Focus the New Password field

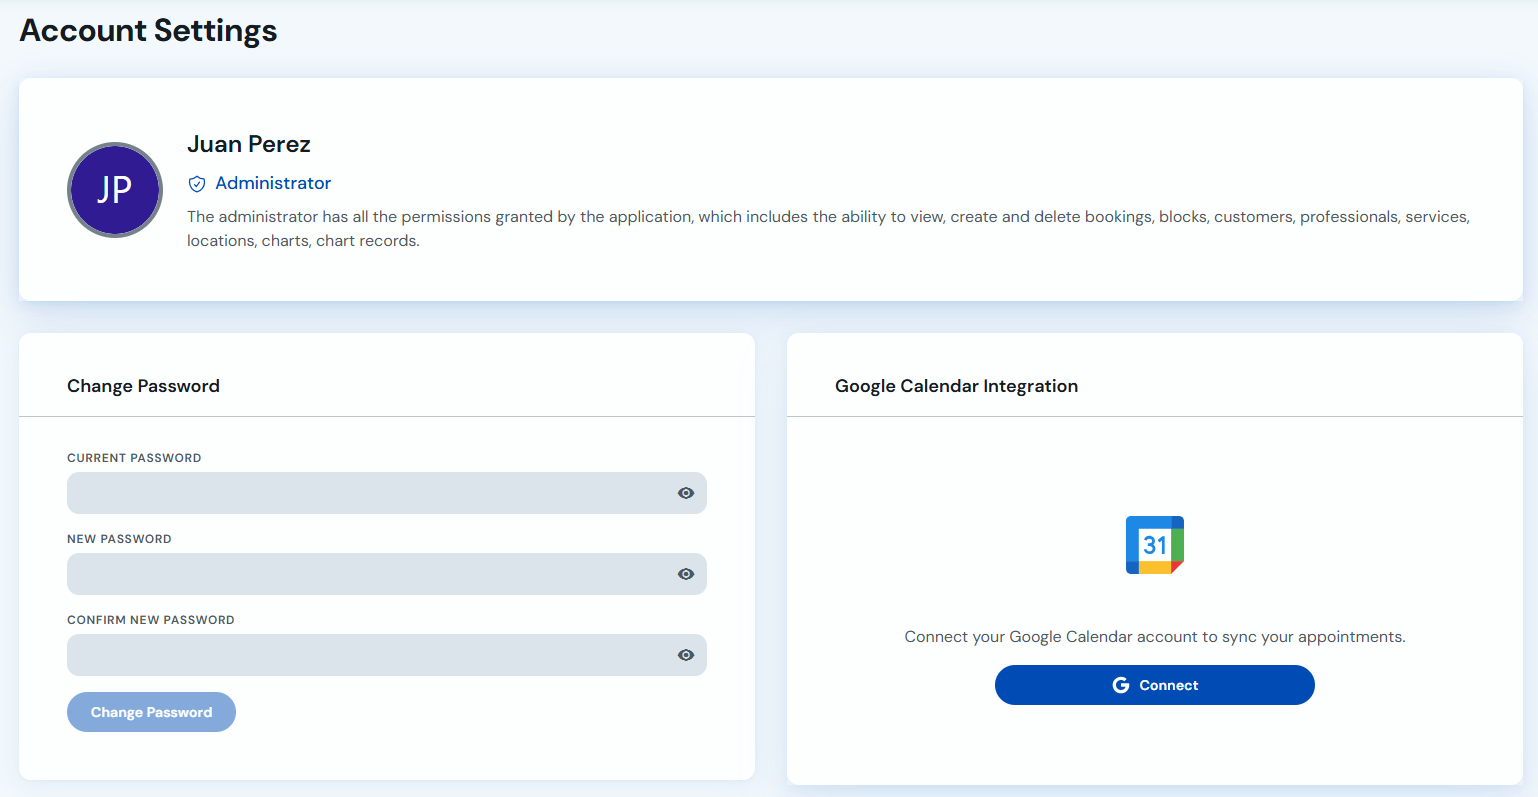click(x=387, y=574)
